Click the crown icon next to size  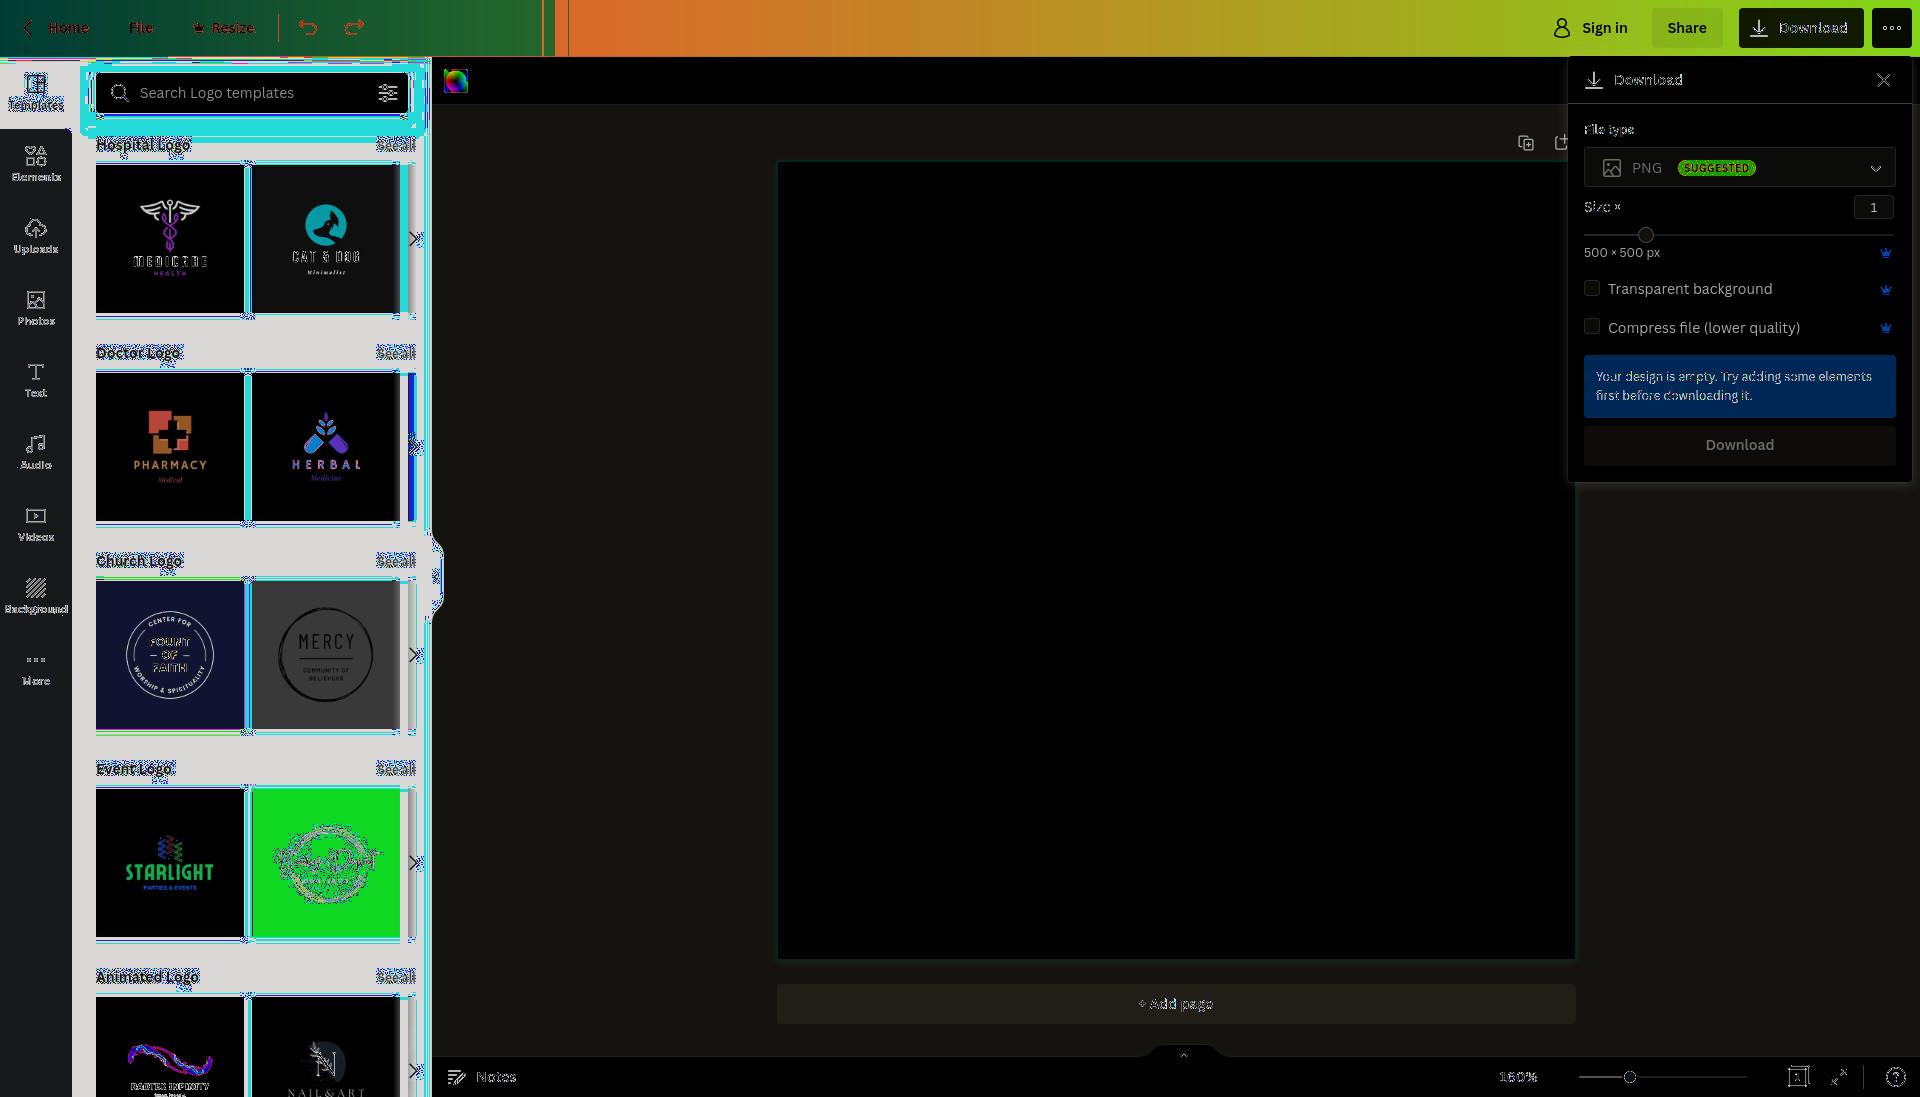pyautogui.click(x=1886, y=253)
